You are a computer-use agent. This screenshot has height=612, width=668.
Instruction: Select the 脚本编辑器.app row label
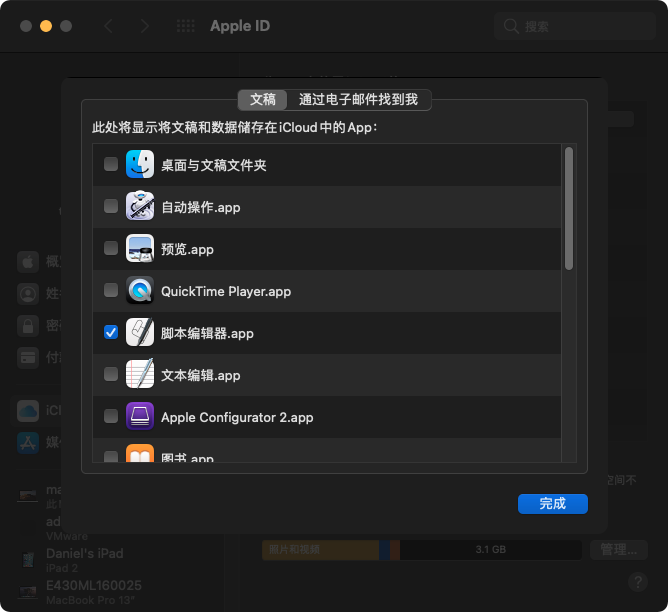coord(207,333)
